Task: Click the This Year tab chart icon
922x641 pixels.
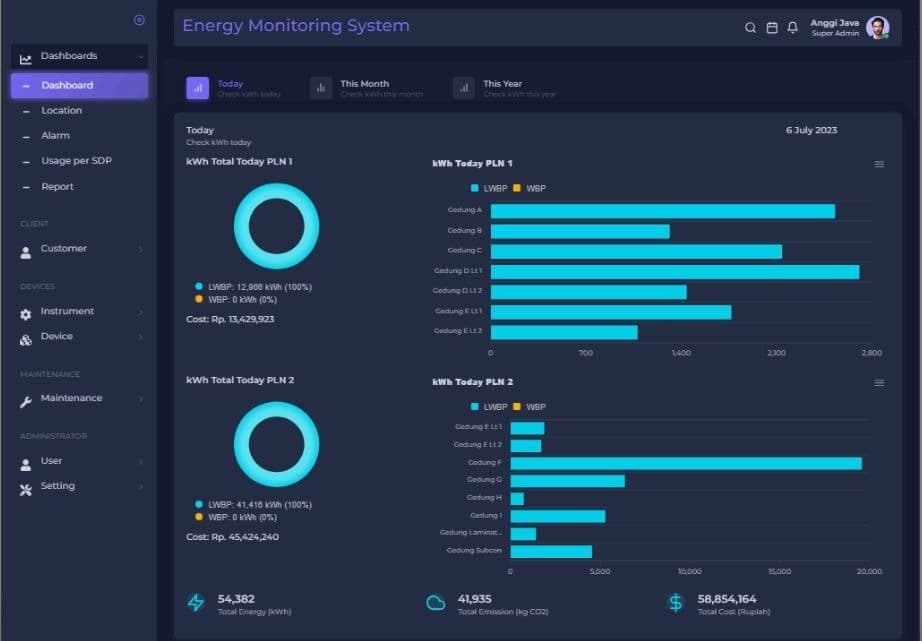Action: 464,88
